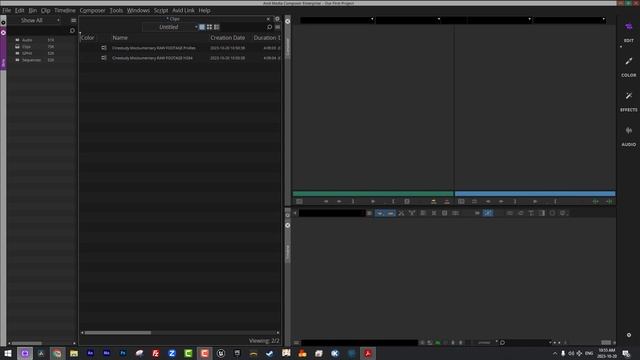Click the clip icon of the H264 footage row

pyautogui.click(x=104, y=58)
